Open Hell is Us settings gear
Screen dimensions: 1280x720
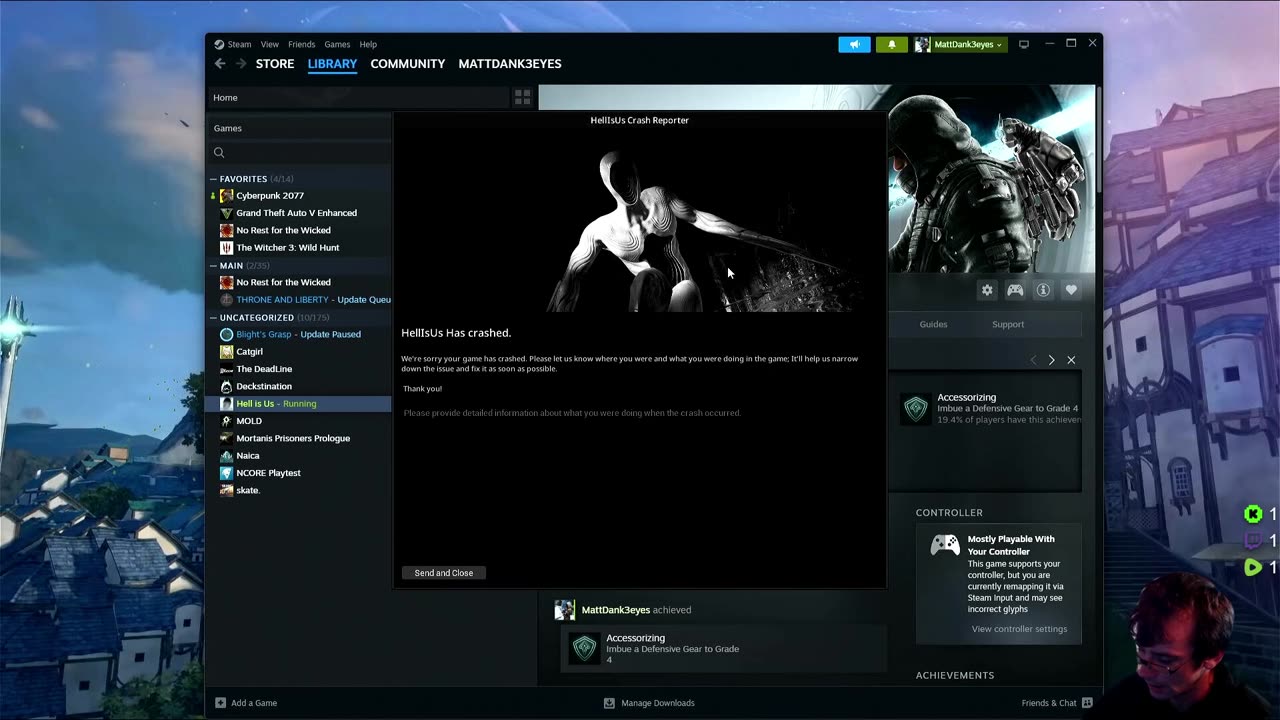coord(987,290)
